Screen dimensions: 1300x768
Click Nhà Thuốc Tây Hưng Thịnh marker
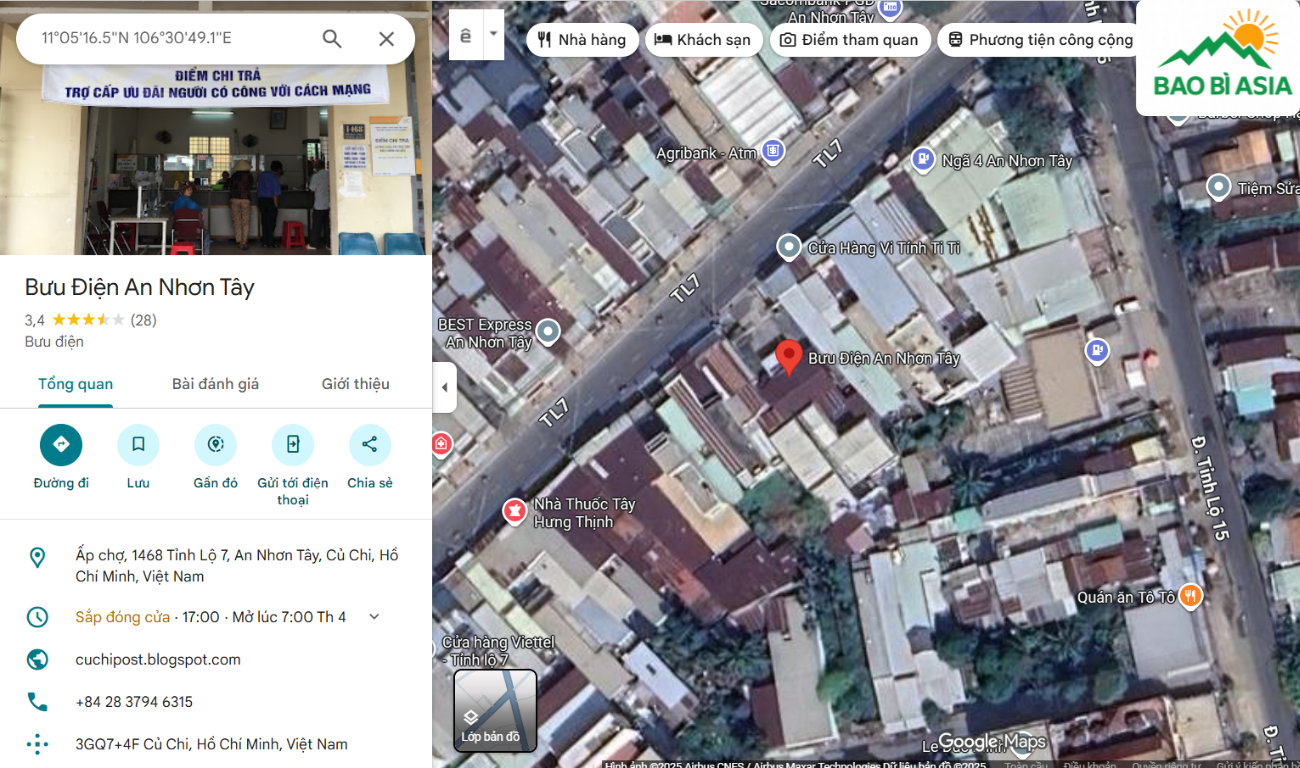click(515, 512)
